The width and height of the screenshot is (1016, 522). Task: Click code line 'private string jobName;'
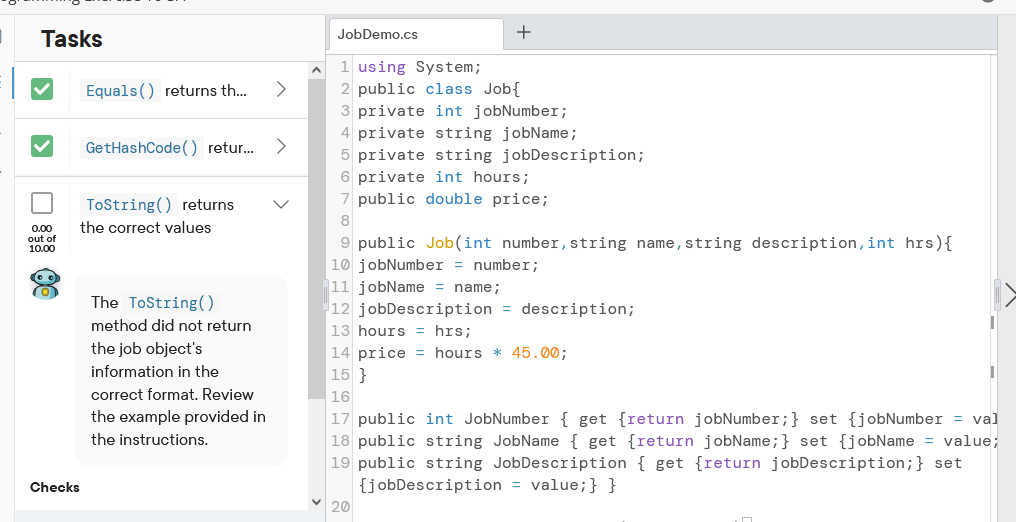click(x=468, y=133)
